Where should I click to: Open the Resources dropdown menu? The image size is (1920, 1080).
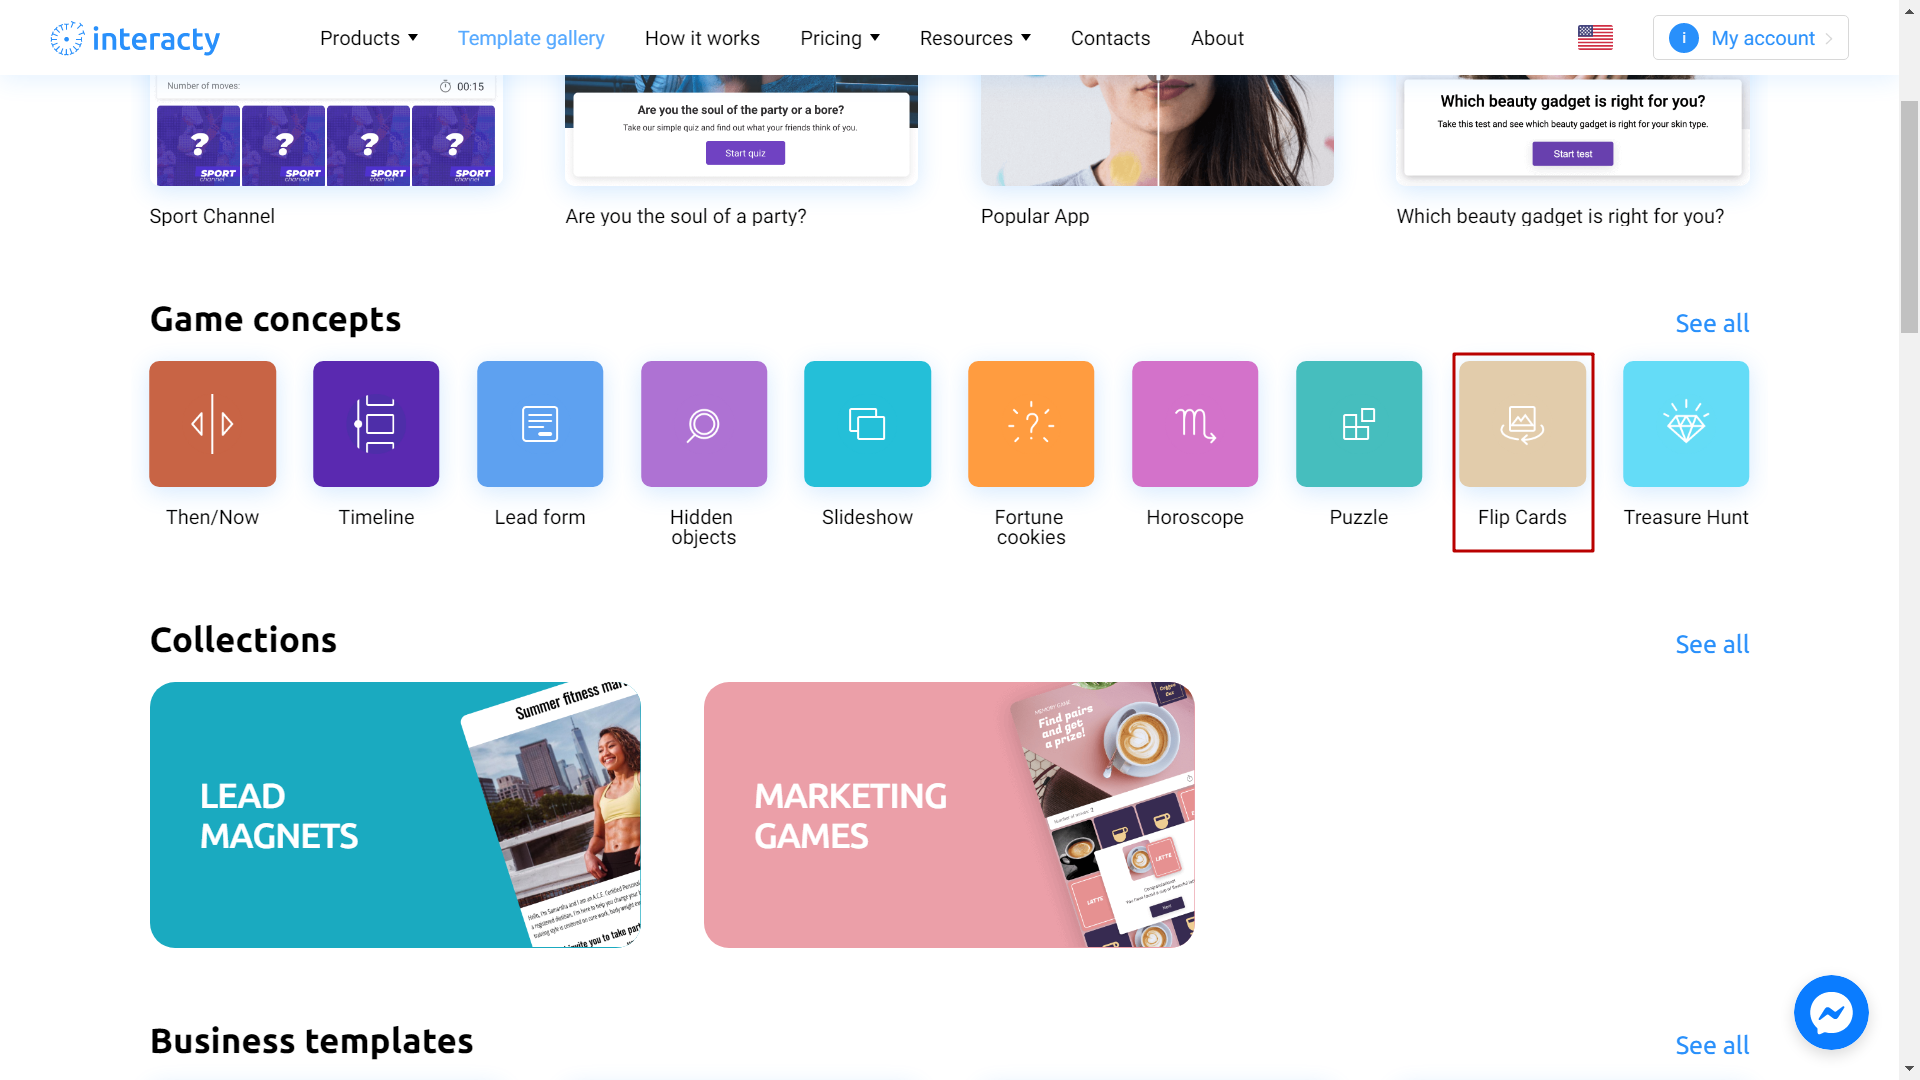coord(975,38)
